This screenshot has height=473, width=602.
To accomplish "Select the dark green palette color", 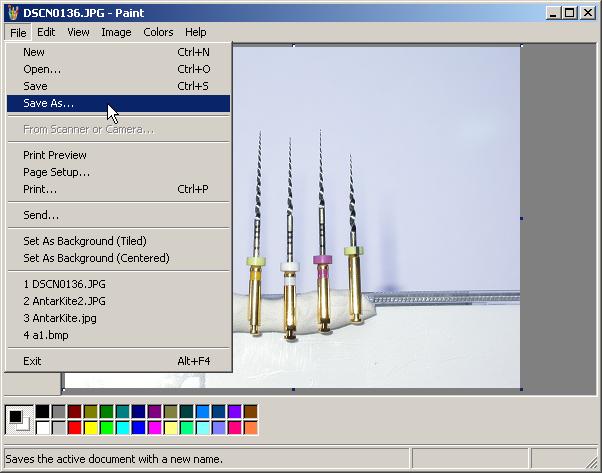I will [x=107, y=412].
